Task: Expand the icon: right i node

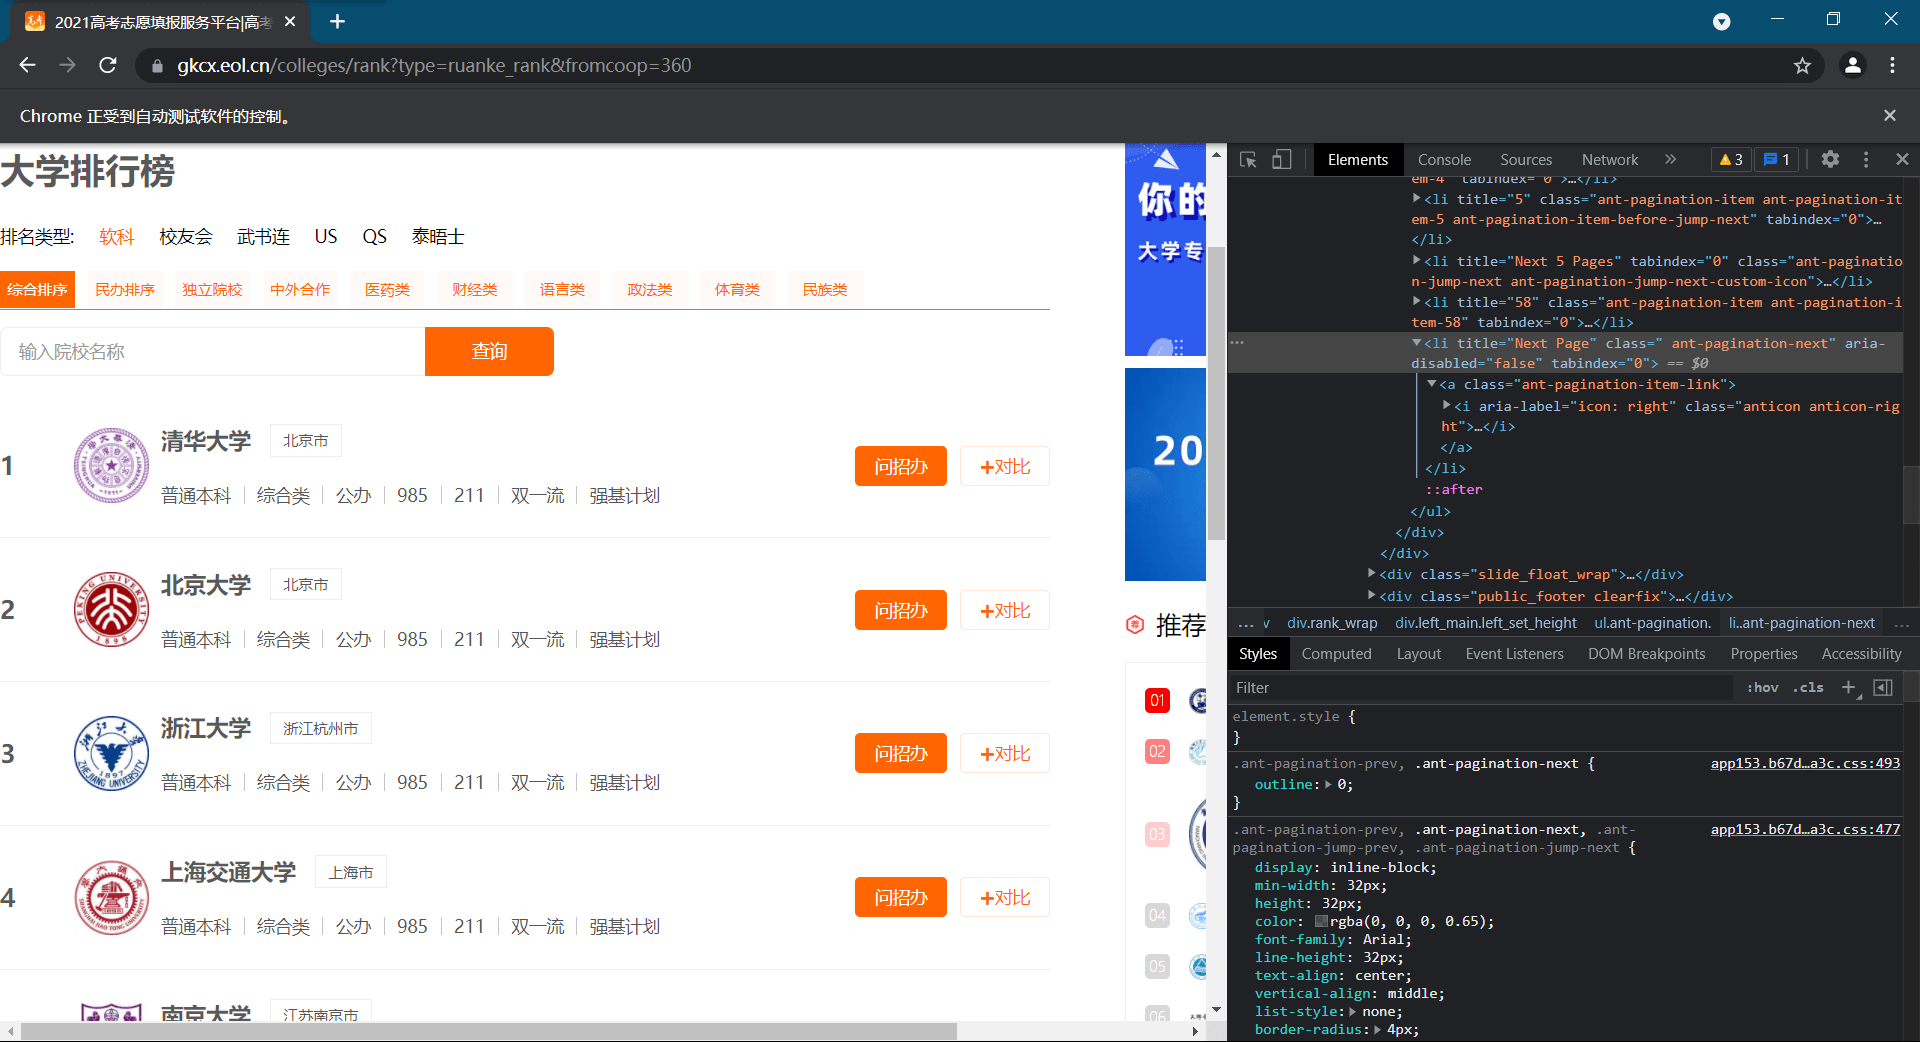Action: 1447,405
